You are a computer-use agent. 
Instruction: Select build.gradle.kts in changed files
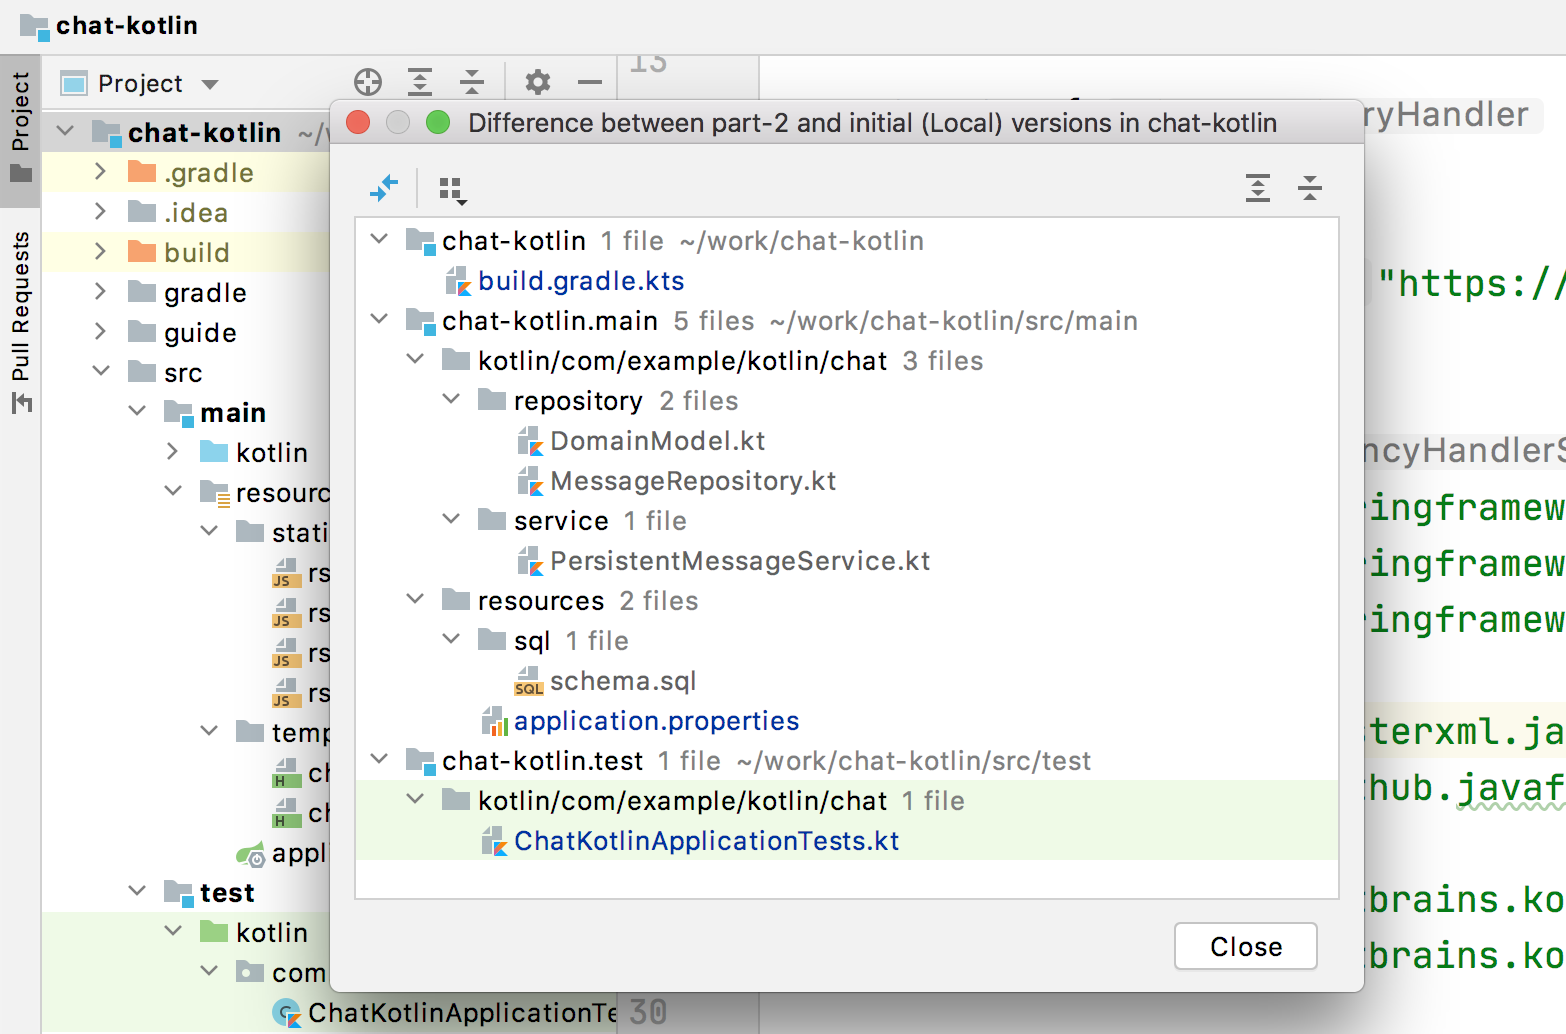point(580,281)
